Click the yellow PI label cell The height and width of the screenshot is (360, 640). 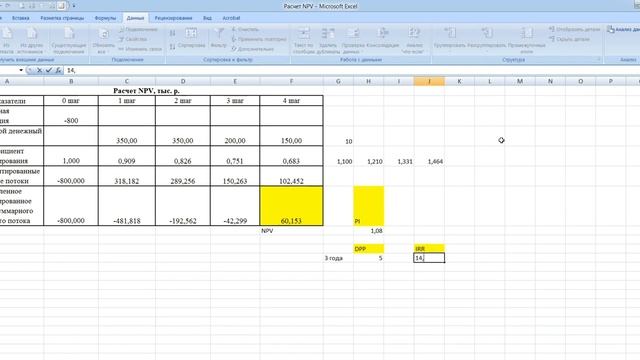369,206
